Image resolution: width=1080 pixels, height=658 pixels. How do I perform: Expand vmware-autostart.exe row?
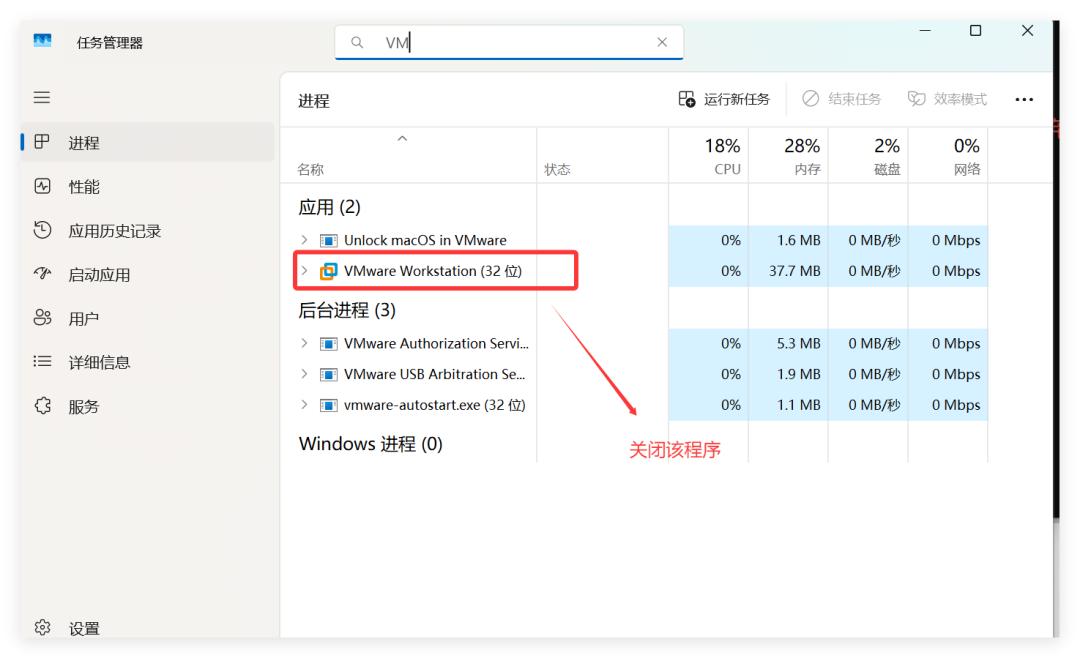coord(304,405)
